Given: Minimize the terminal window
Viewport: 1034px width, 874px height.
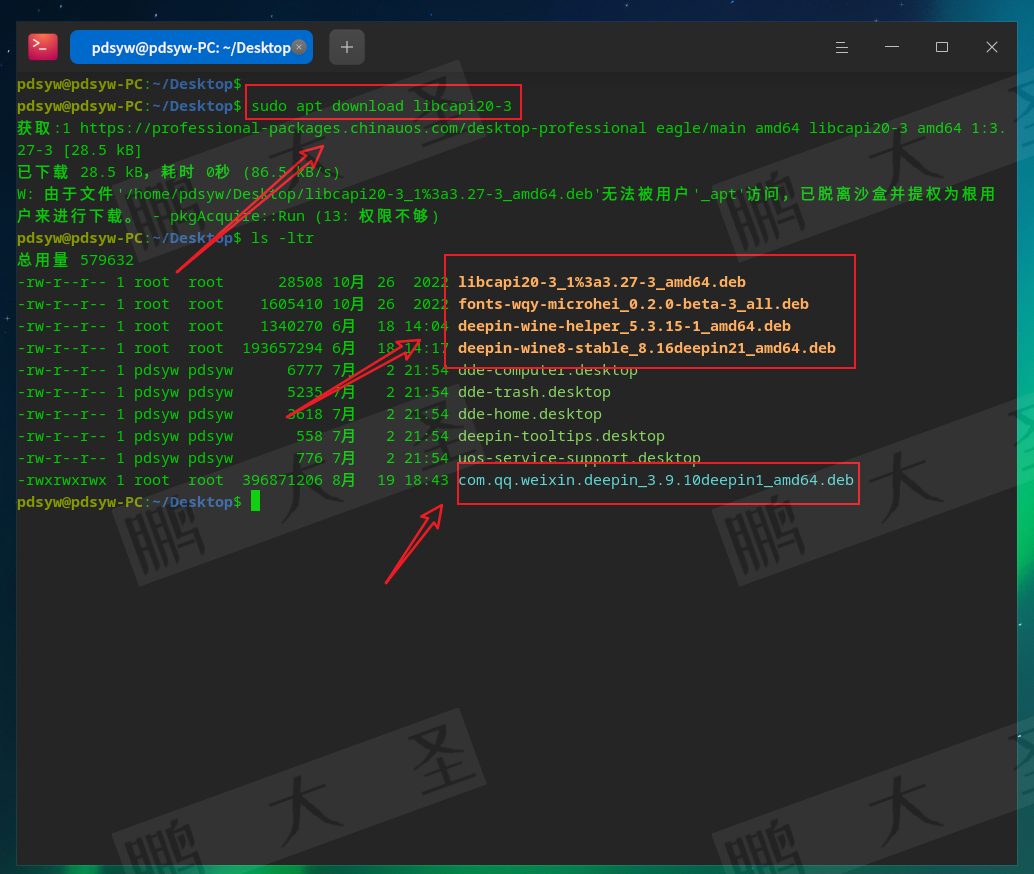Looking at the screenshot, I should (x=892, y=47).
